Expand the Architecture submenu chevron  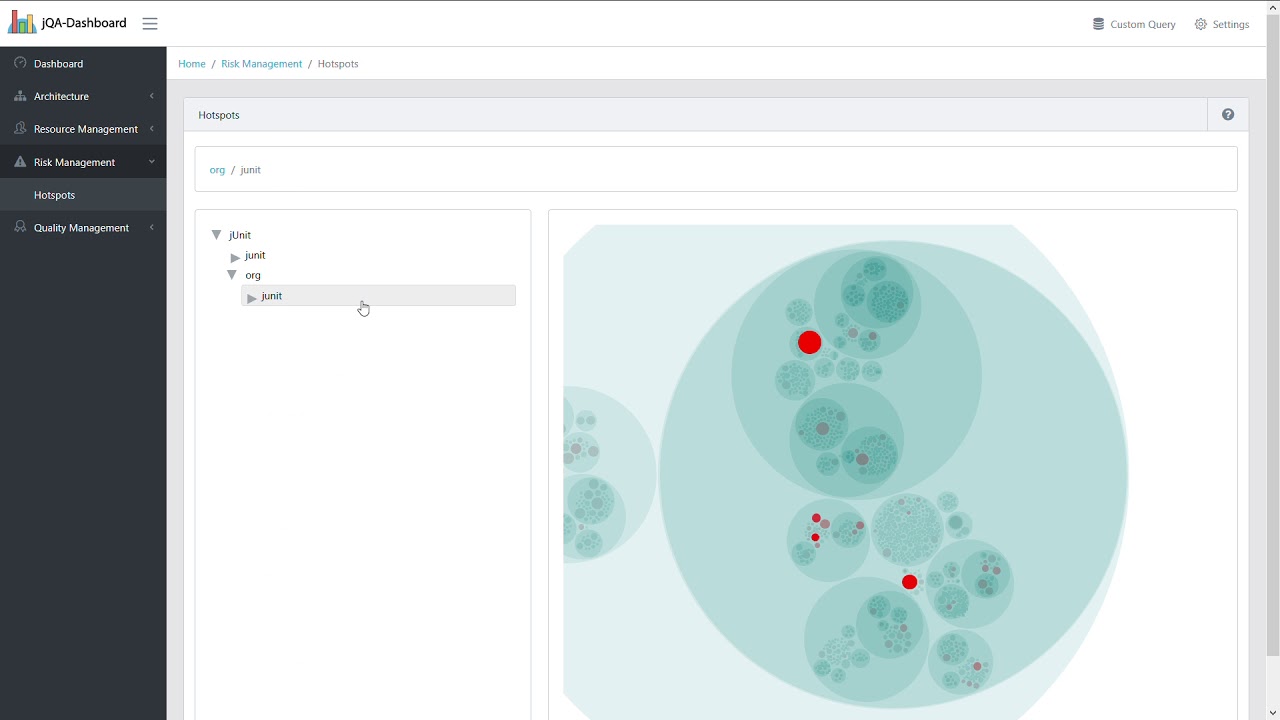pos(152,96)
